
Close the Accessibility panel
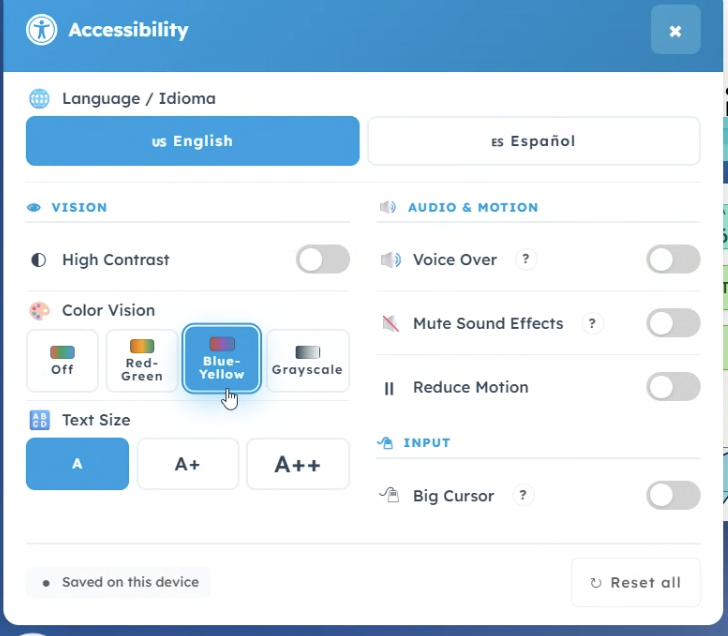[676, 30]
